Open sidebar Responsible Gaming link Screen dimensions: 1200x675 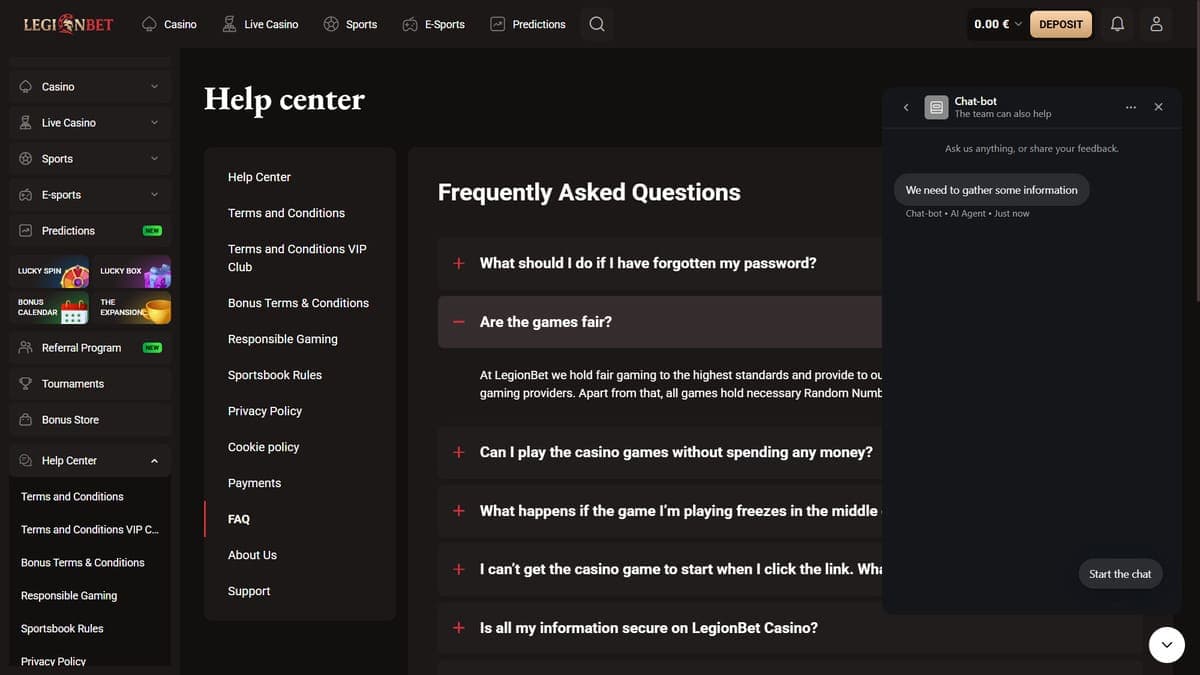69,596
